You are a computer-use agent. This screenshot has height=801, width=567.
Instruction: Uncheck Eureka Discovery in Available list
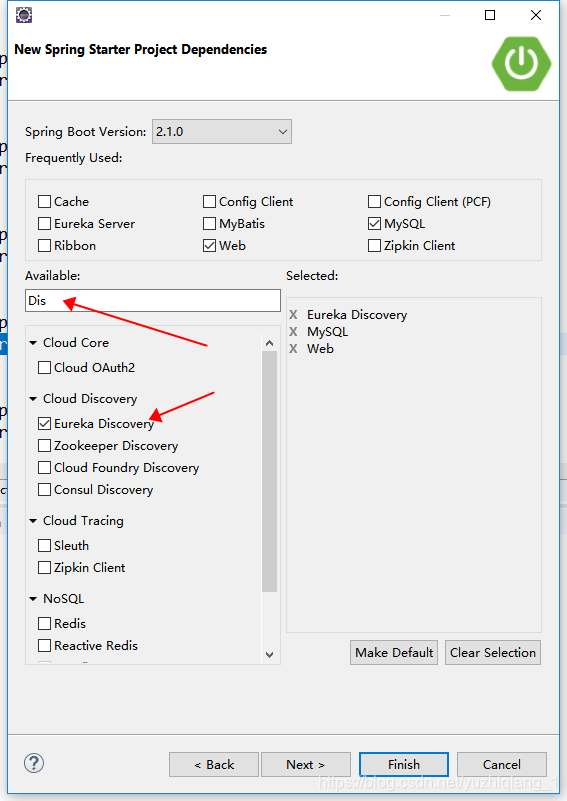tap(44, 423)
